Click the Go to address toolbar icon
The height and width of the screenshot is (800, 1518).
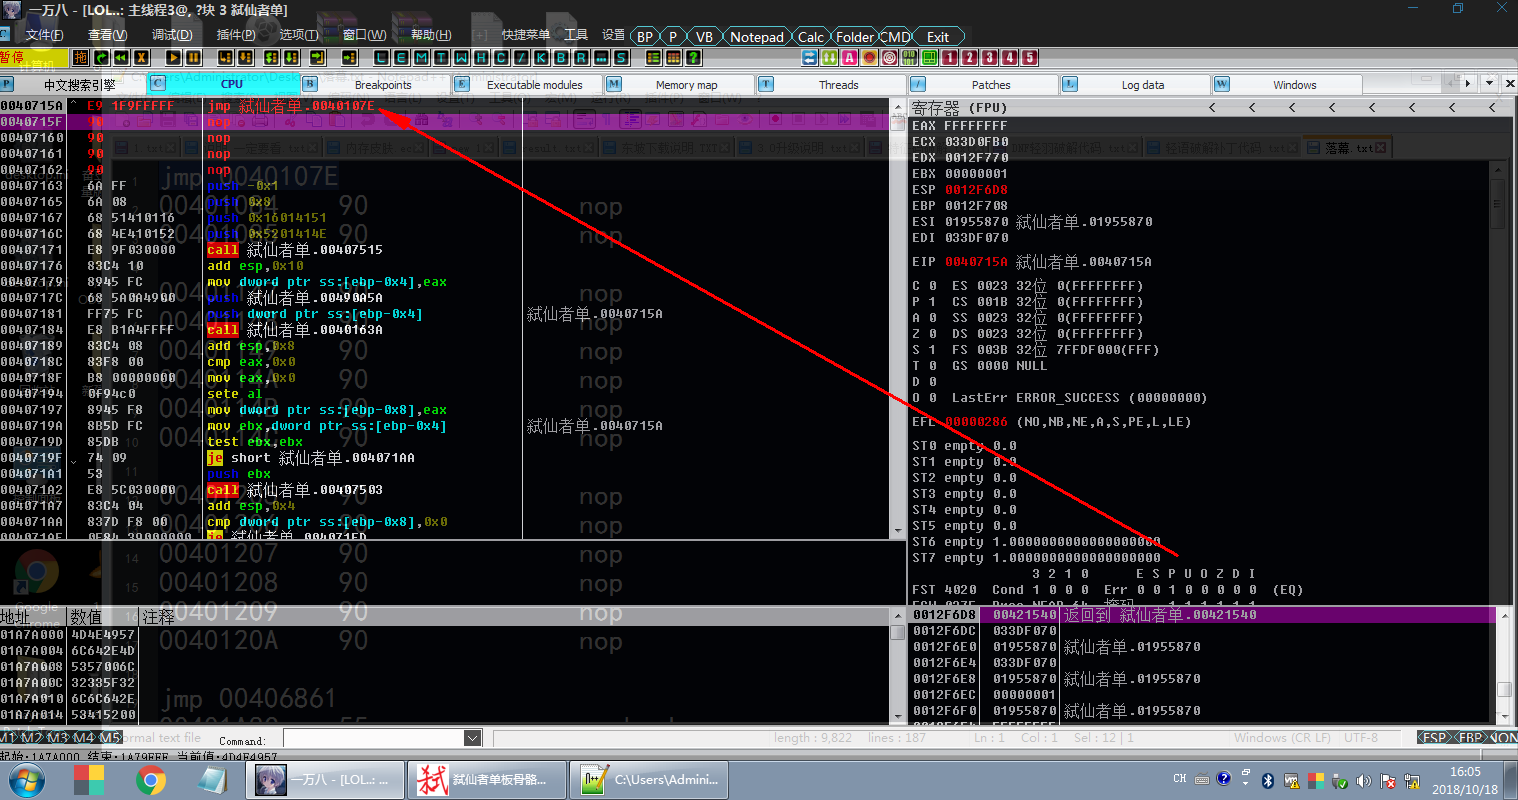pos(350,57)
